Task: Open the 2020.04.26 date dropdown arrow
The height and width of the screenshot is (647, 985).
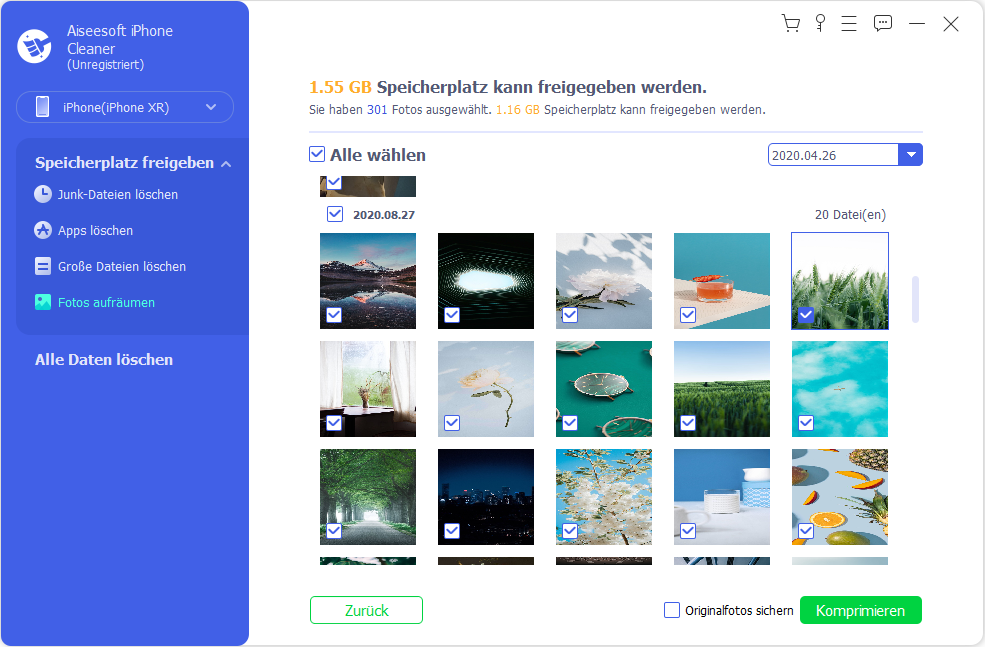Action: point(911,155)
